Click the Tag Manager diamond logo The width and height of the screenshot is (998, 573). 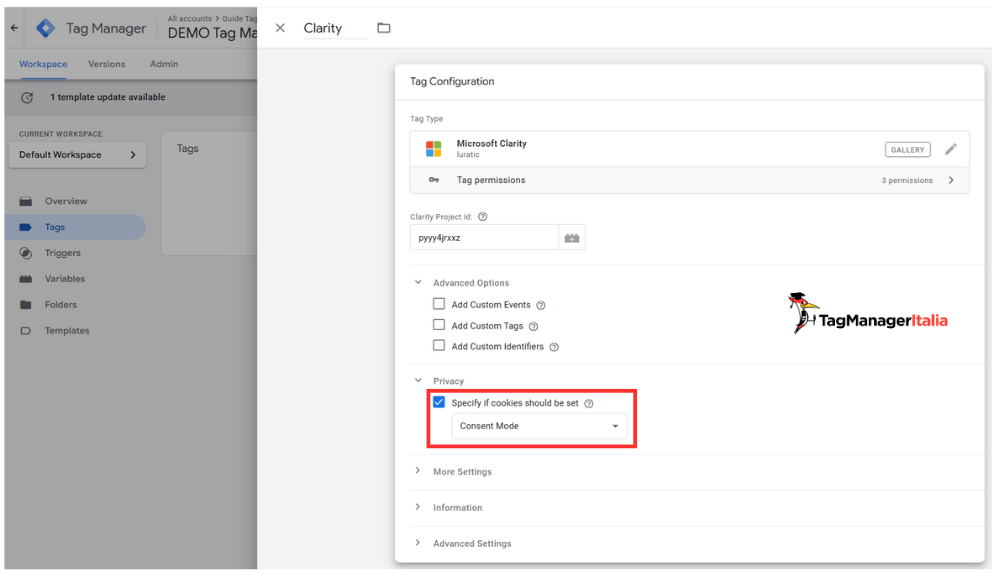point(45,28)
